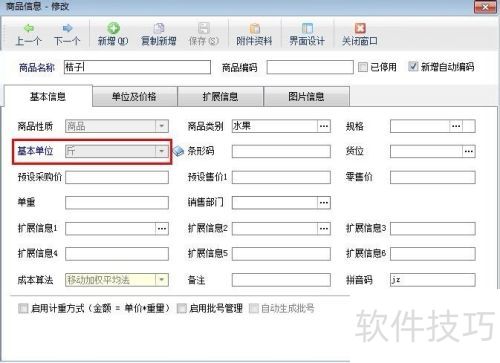The height and width of the screenshot is (363, 500).
Task: Open the 扩展信息1 ellipsis picker
Action: tap(162, 229)
